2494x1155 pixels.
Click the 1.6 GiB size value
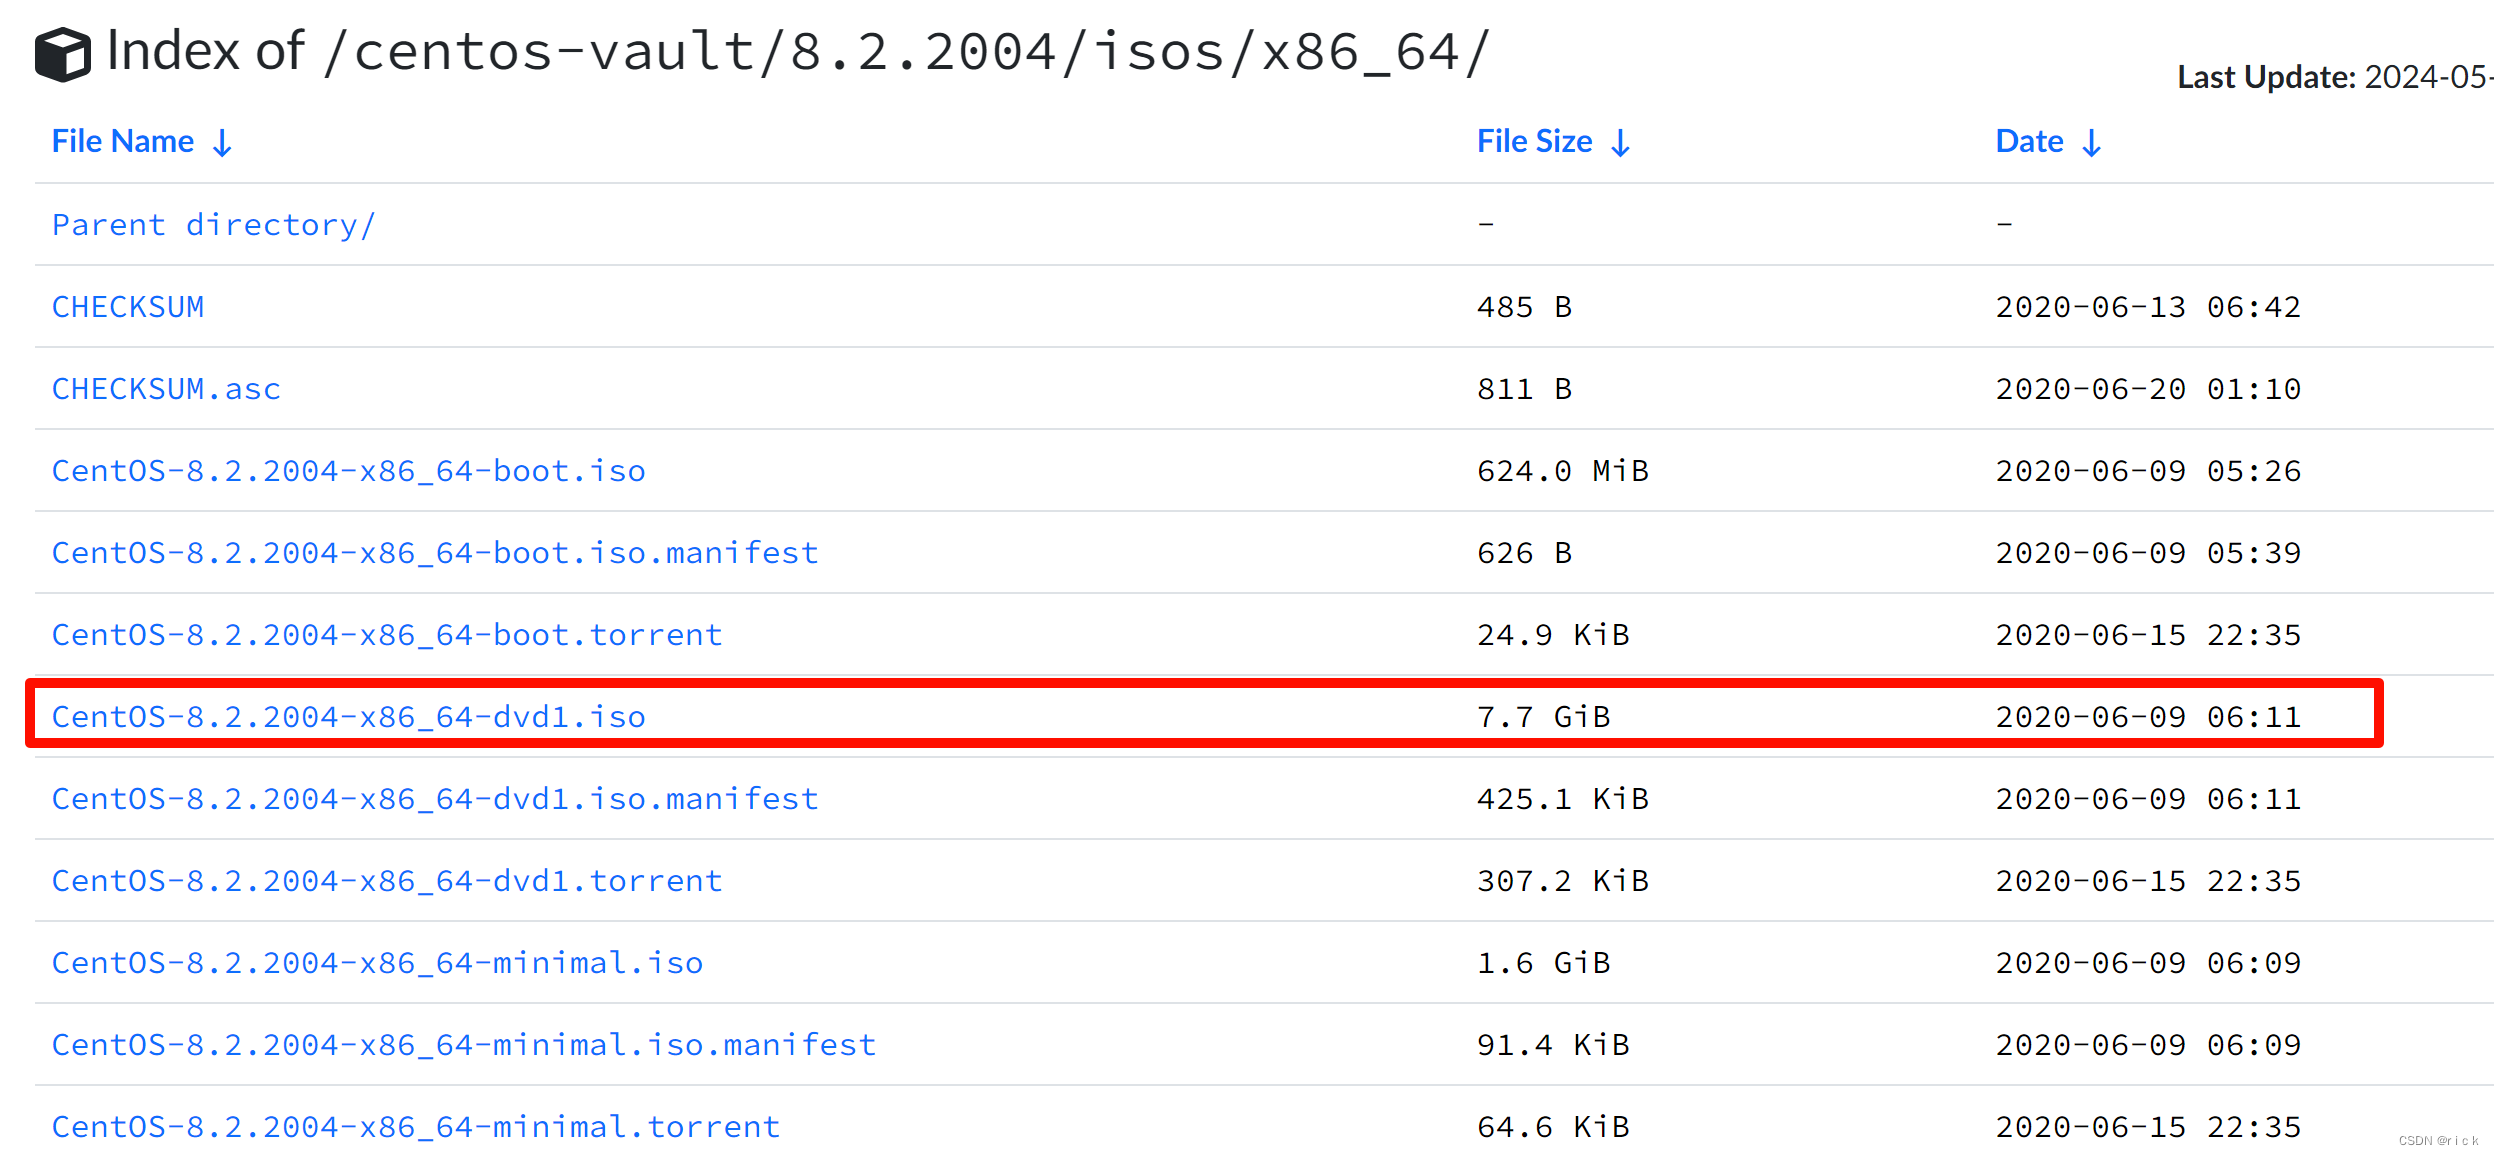click(x=1543, y=963)
